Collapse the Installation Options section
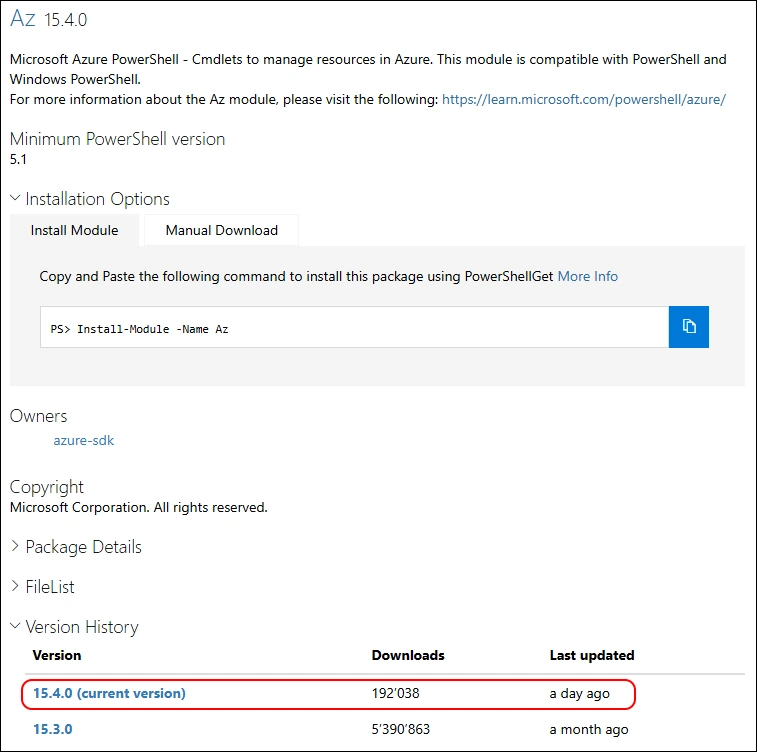 tap(90, 199)
